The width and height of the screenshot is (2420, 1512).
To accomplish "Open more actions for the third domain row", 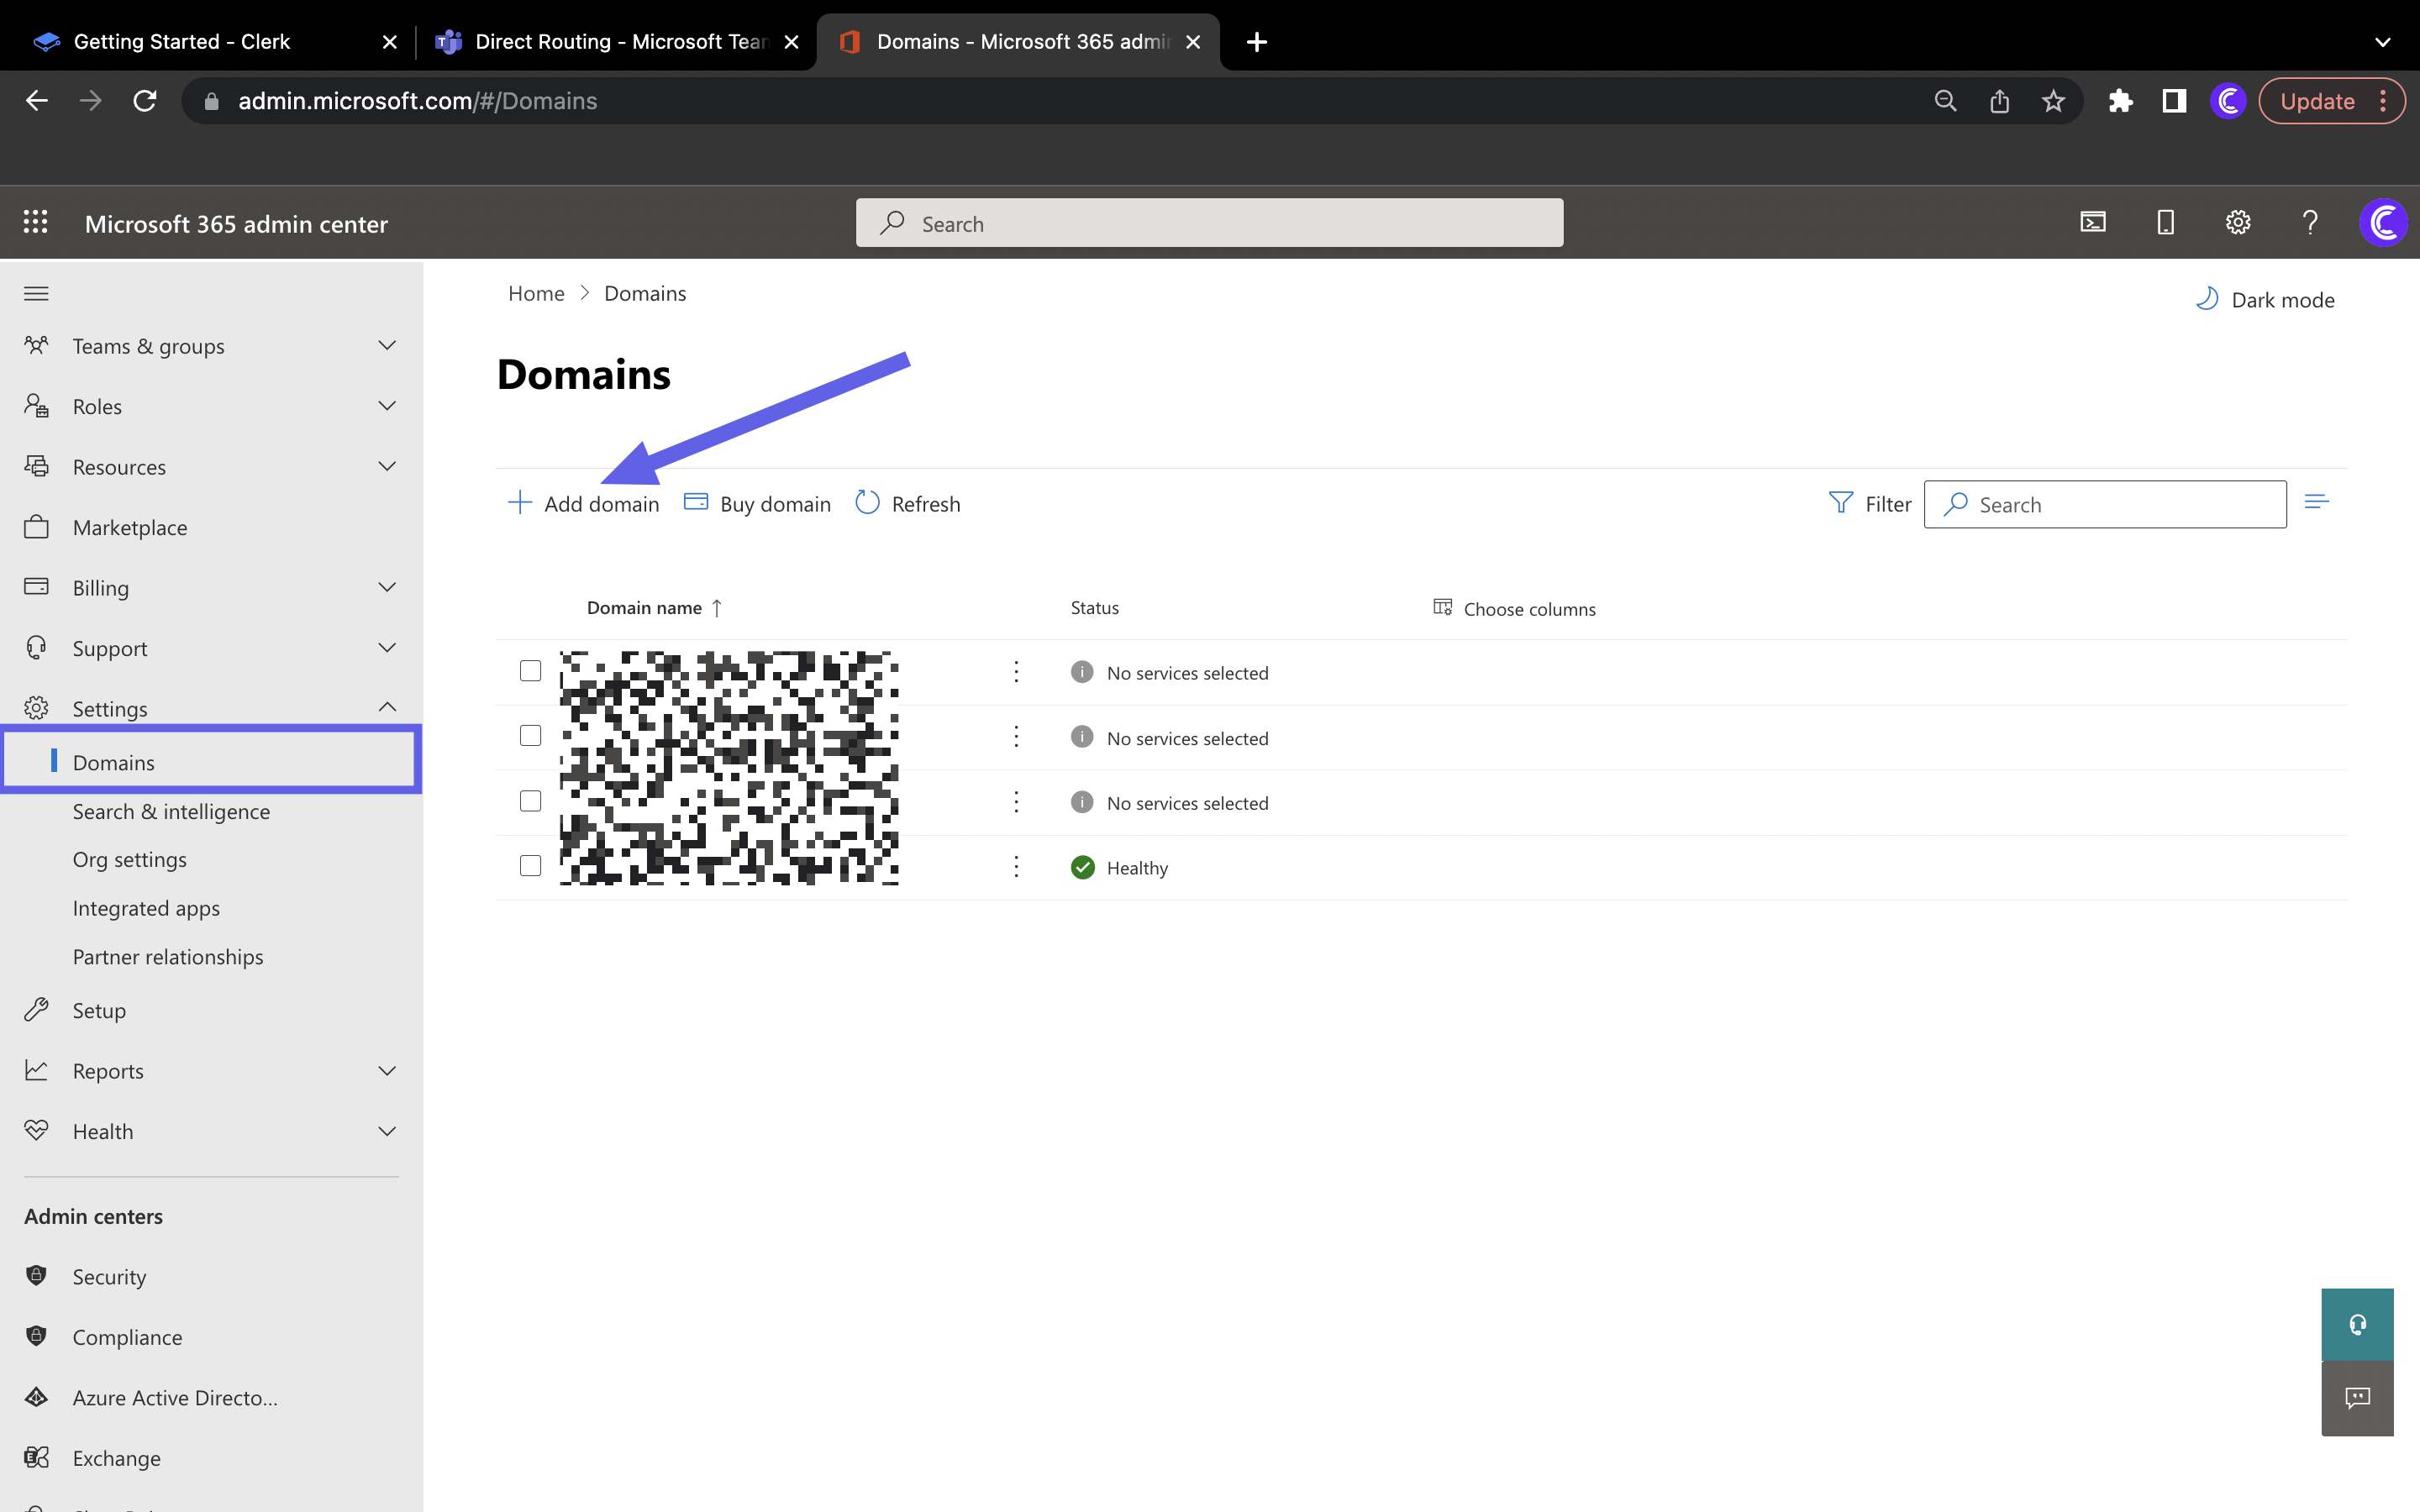I will (x=1016, y=802).
